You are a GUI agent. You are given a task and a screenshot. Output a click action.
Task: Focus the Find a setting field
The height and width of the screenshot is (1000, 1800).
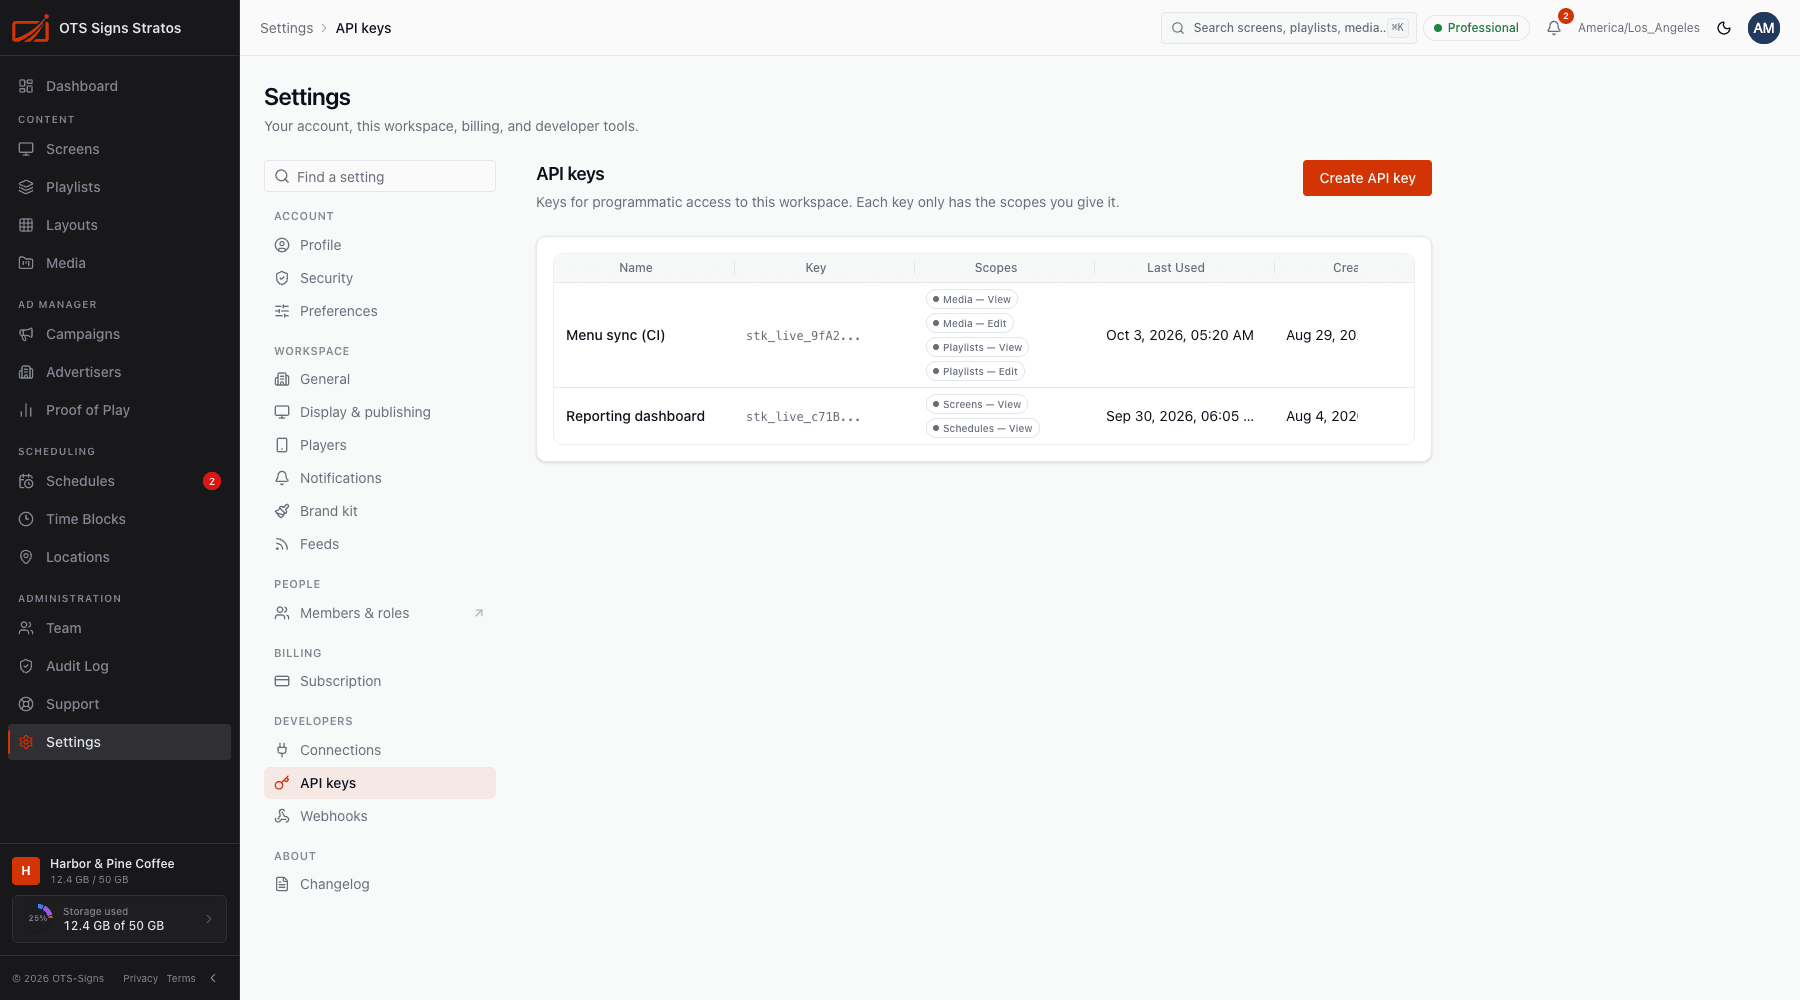tap(380, 176)
